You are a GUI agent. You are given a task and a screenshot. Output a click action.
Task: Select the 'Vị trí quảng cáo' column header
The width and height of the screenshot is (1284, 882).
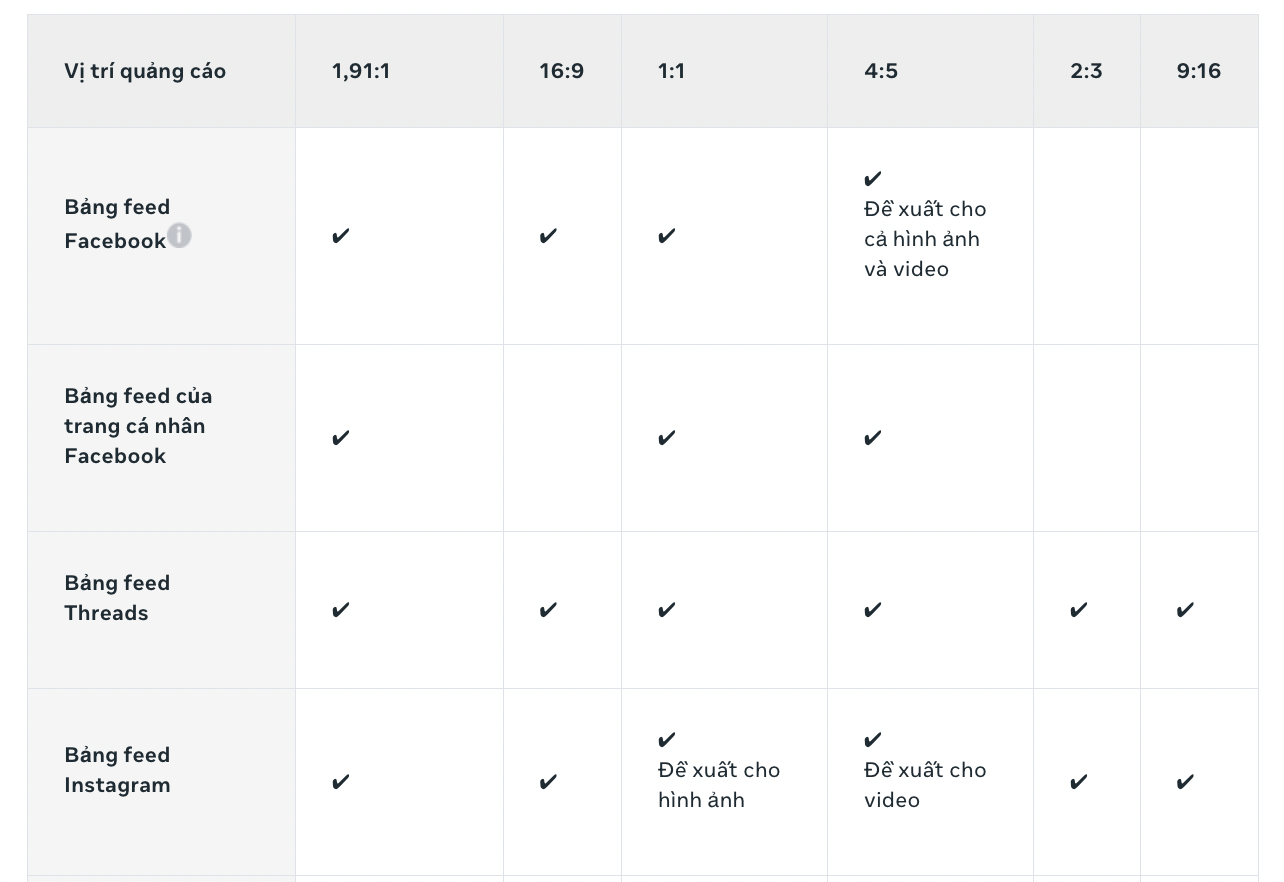(145, 71)
